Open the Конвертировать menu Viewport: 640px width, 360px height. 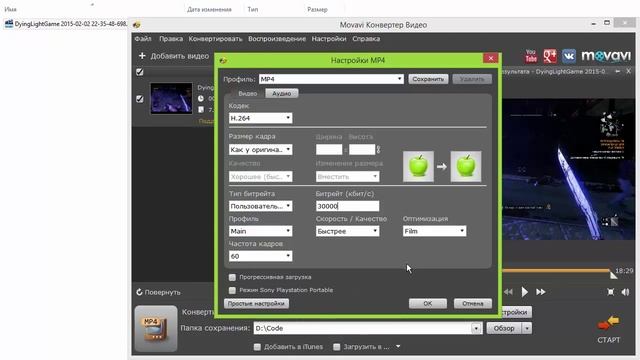(216, 39)
